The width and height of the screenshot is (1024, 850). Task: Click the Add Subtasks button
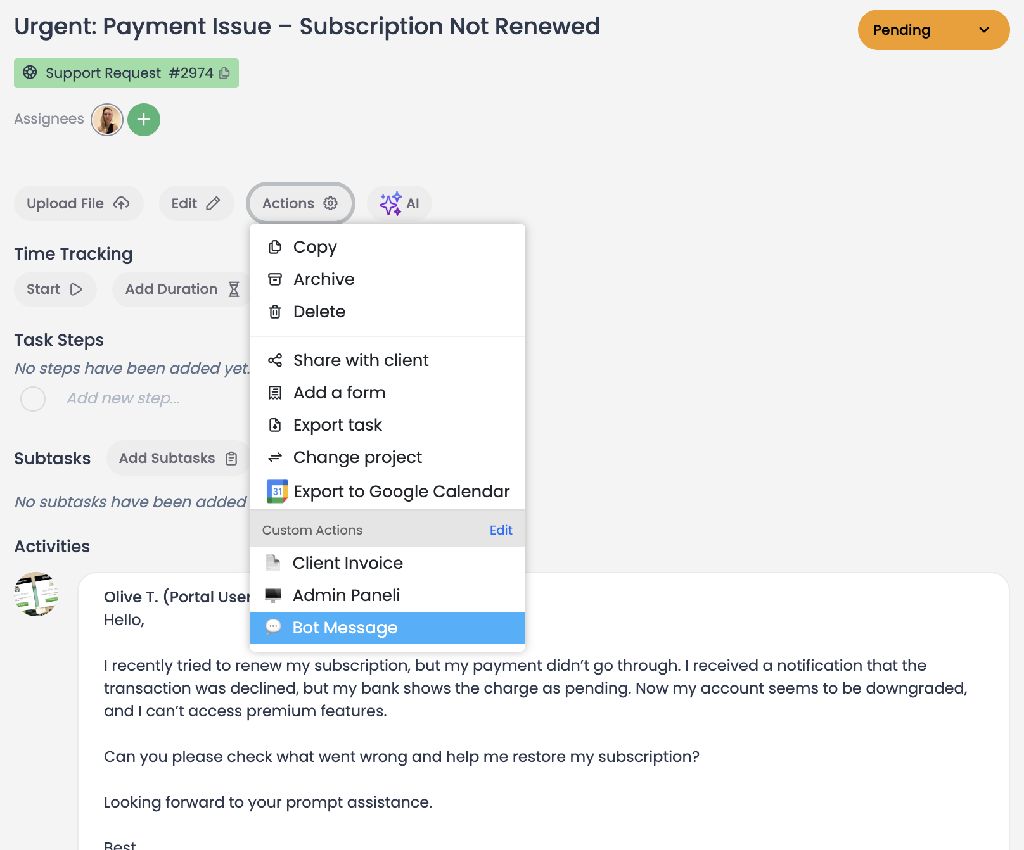pos(177,458)
